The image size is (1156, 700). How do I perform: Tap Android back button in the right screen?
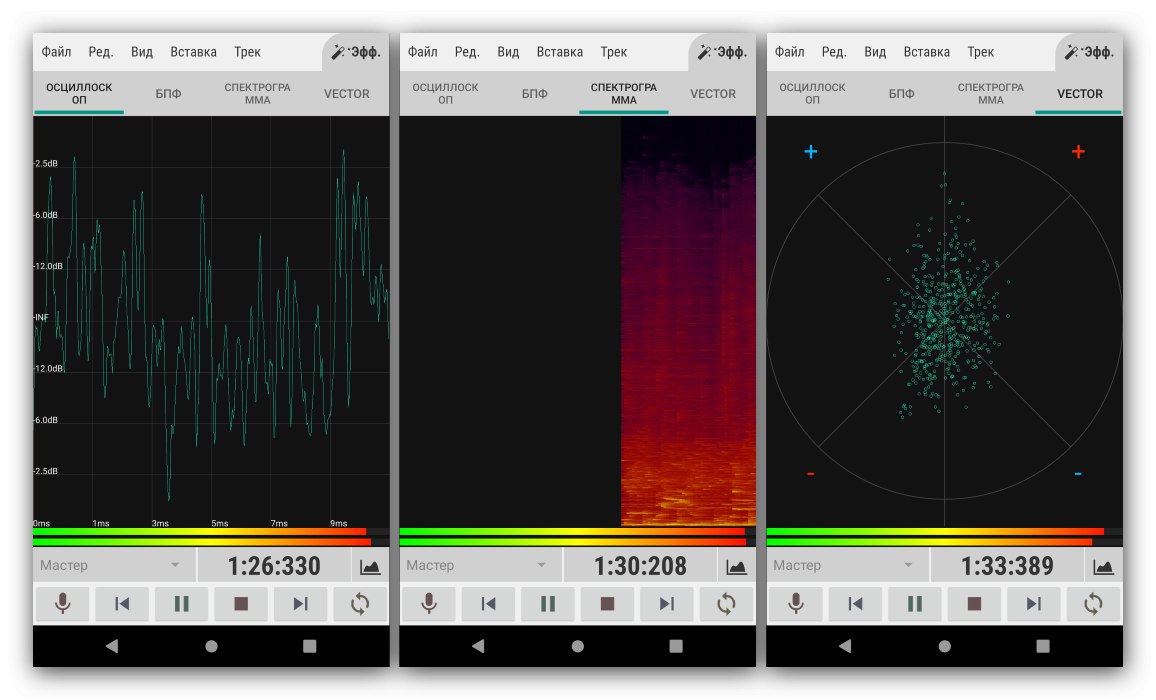844,646
